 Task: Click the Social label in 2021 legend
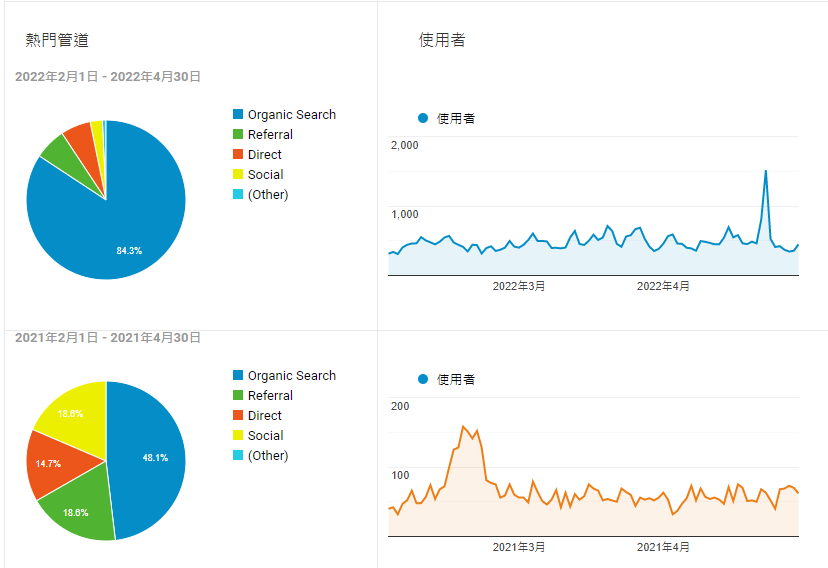click(265, 436)
